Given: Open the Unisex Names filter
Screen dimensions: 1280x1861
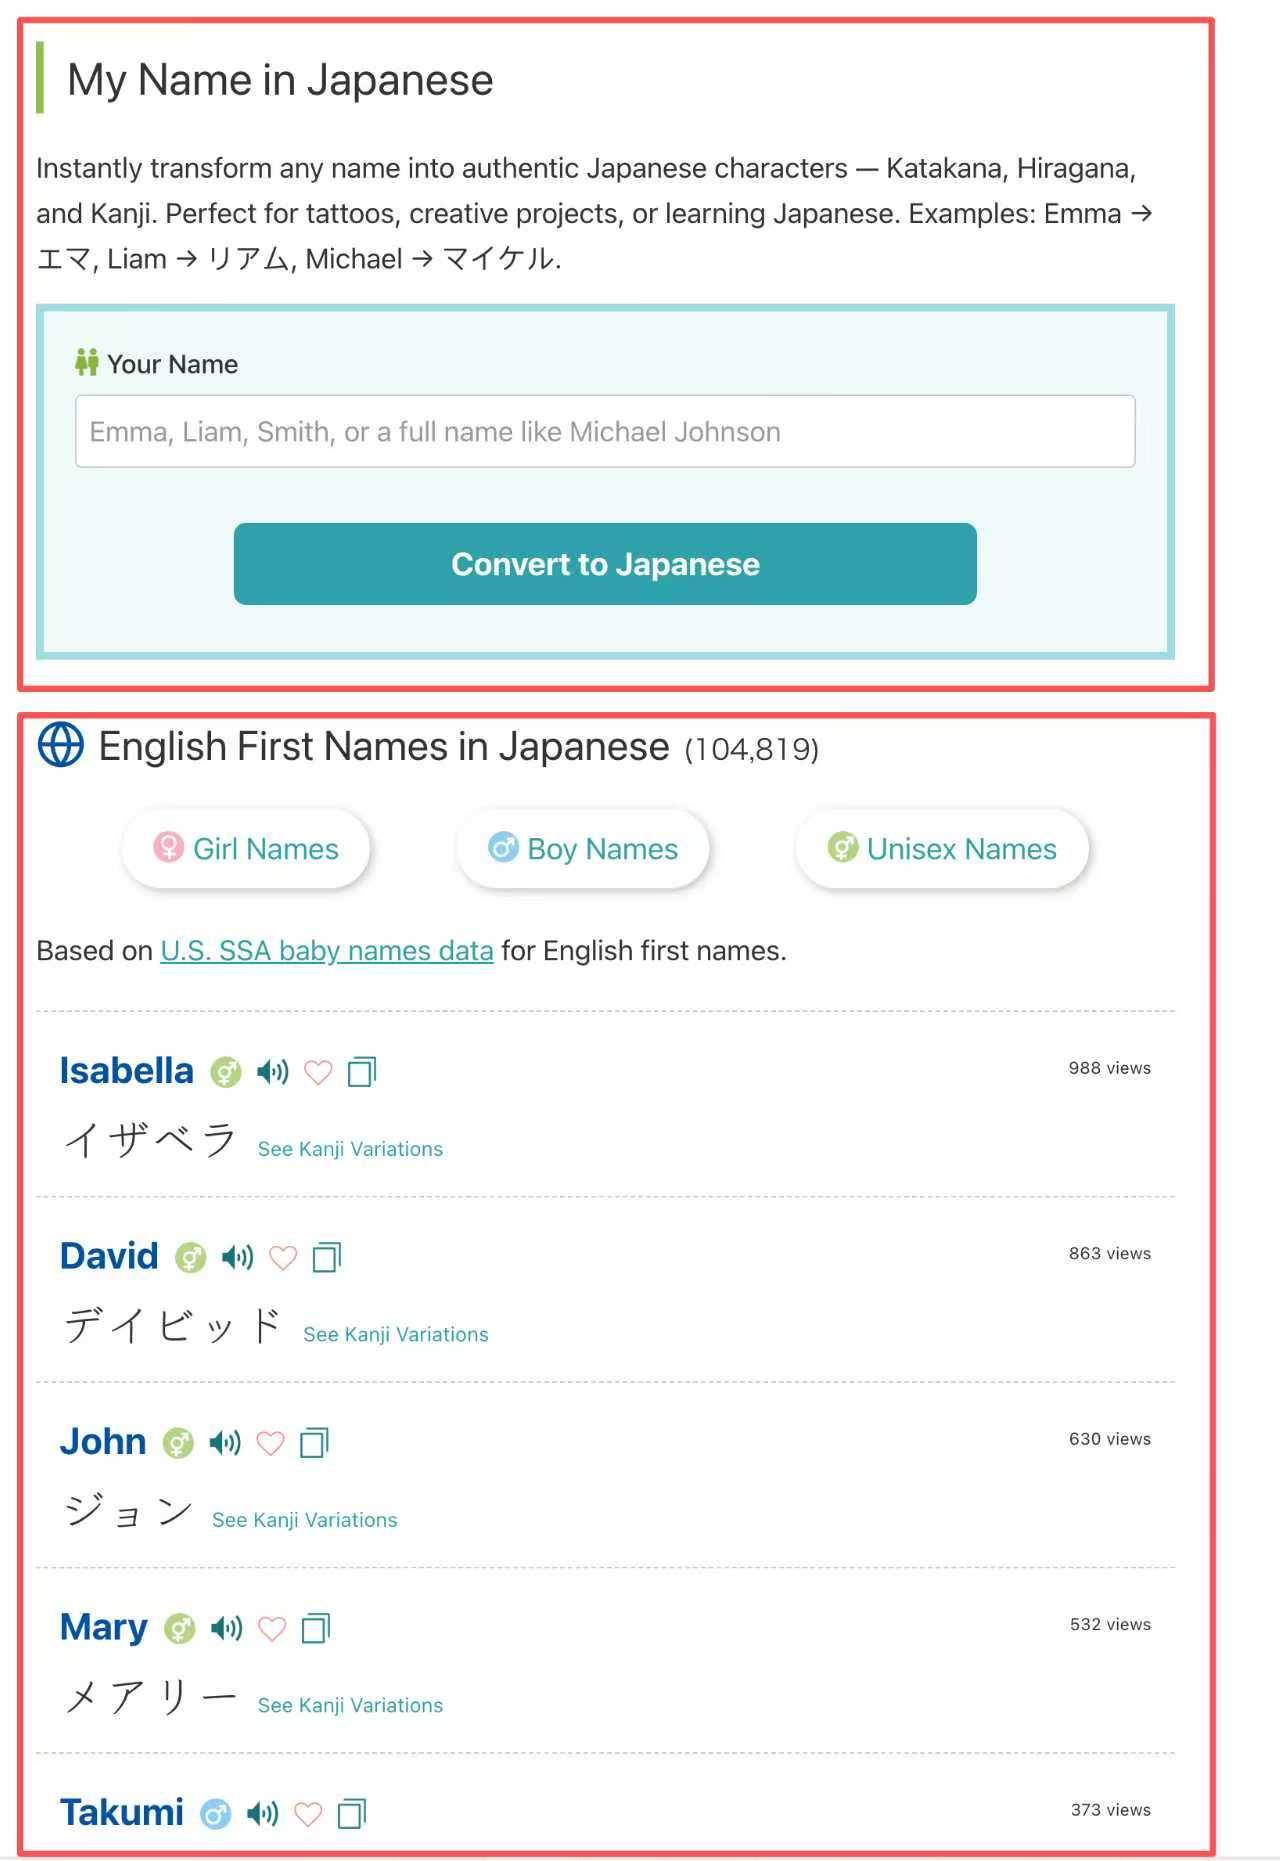Looking at the screenshot, I should (x=942, y=849).
